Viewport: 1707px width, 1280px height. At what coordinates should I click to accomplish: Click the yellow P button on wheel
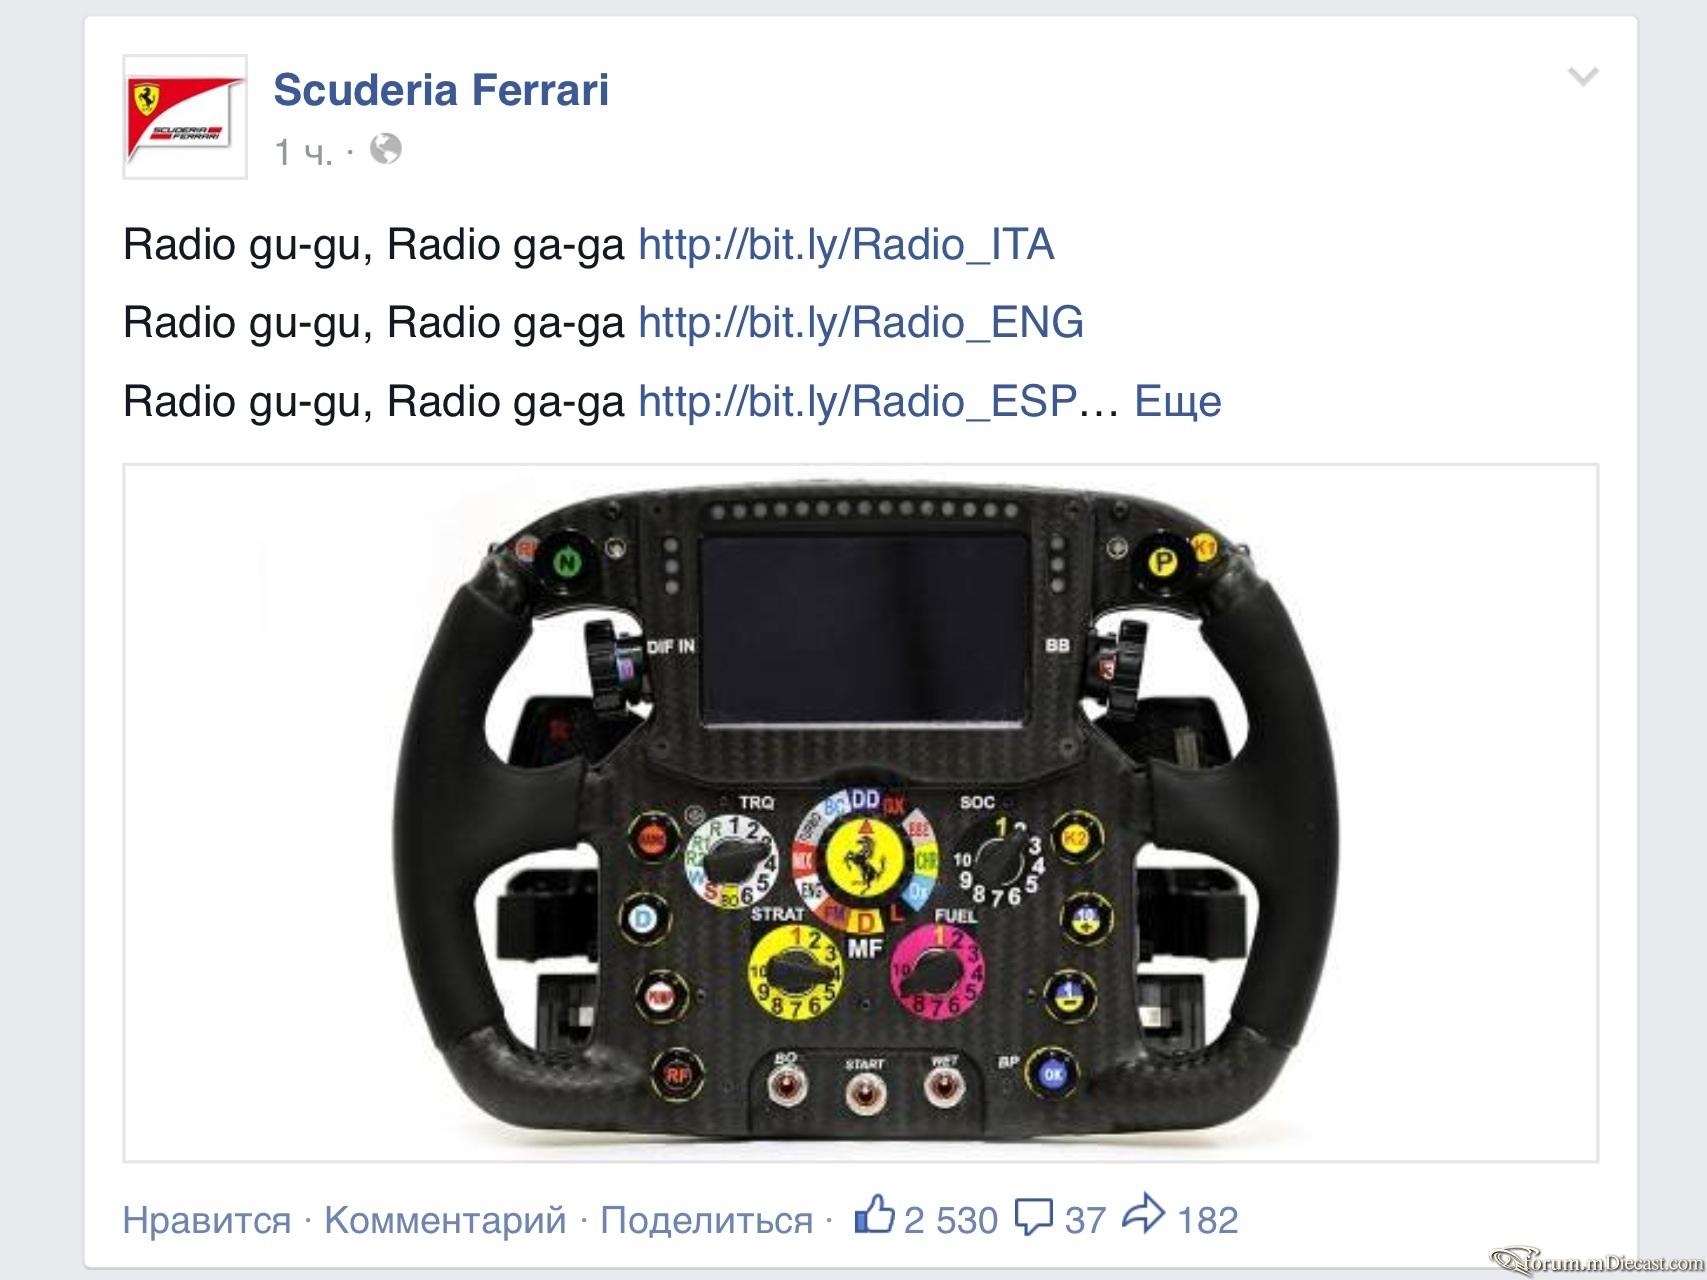pyautogui.click(x=1163, y=562)
